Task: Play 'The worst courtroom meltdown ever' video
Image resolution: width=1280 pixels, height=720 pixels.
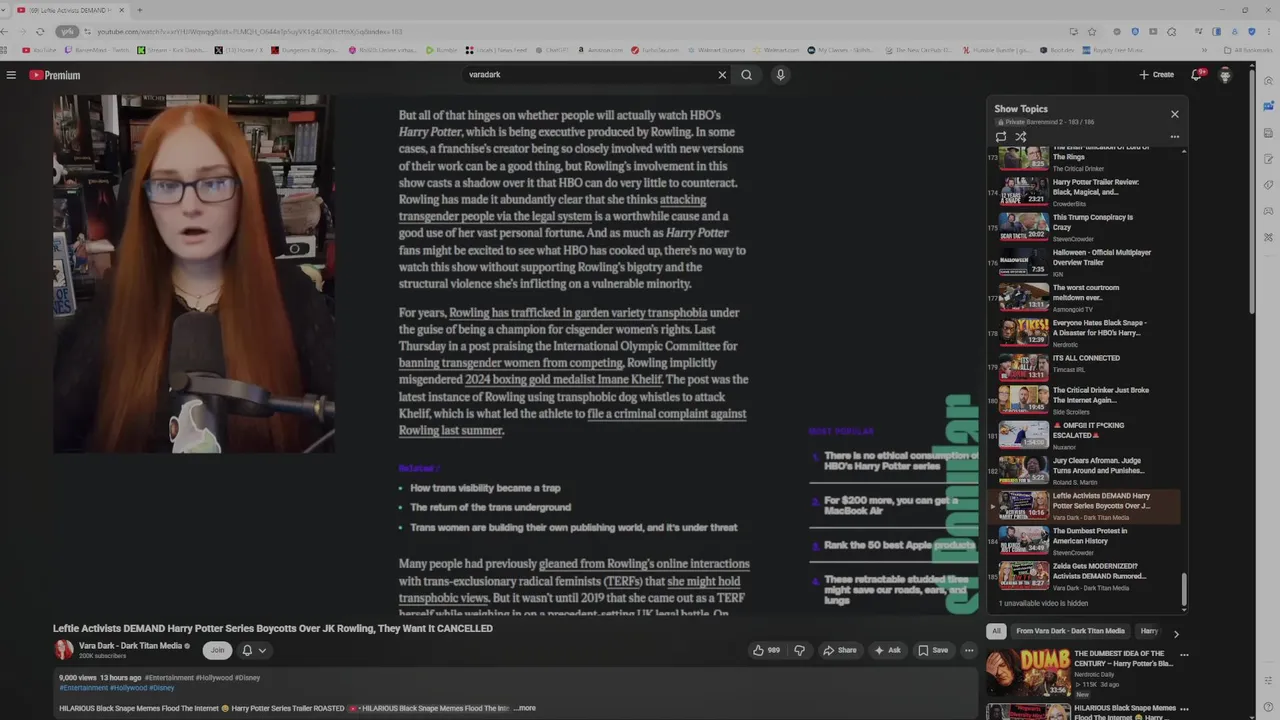Action: pos(1084,297)
